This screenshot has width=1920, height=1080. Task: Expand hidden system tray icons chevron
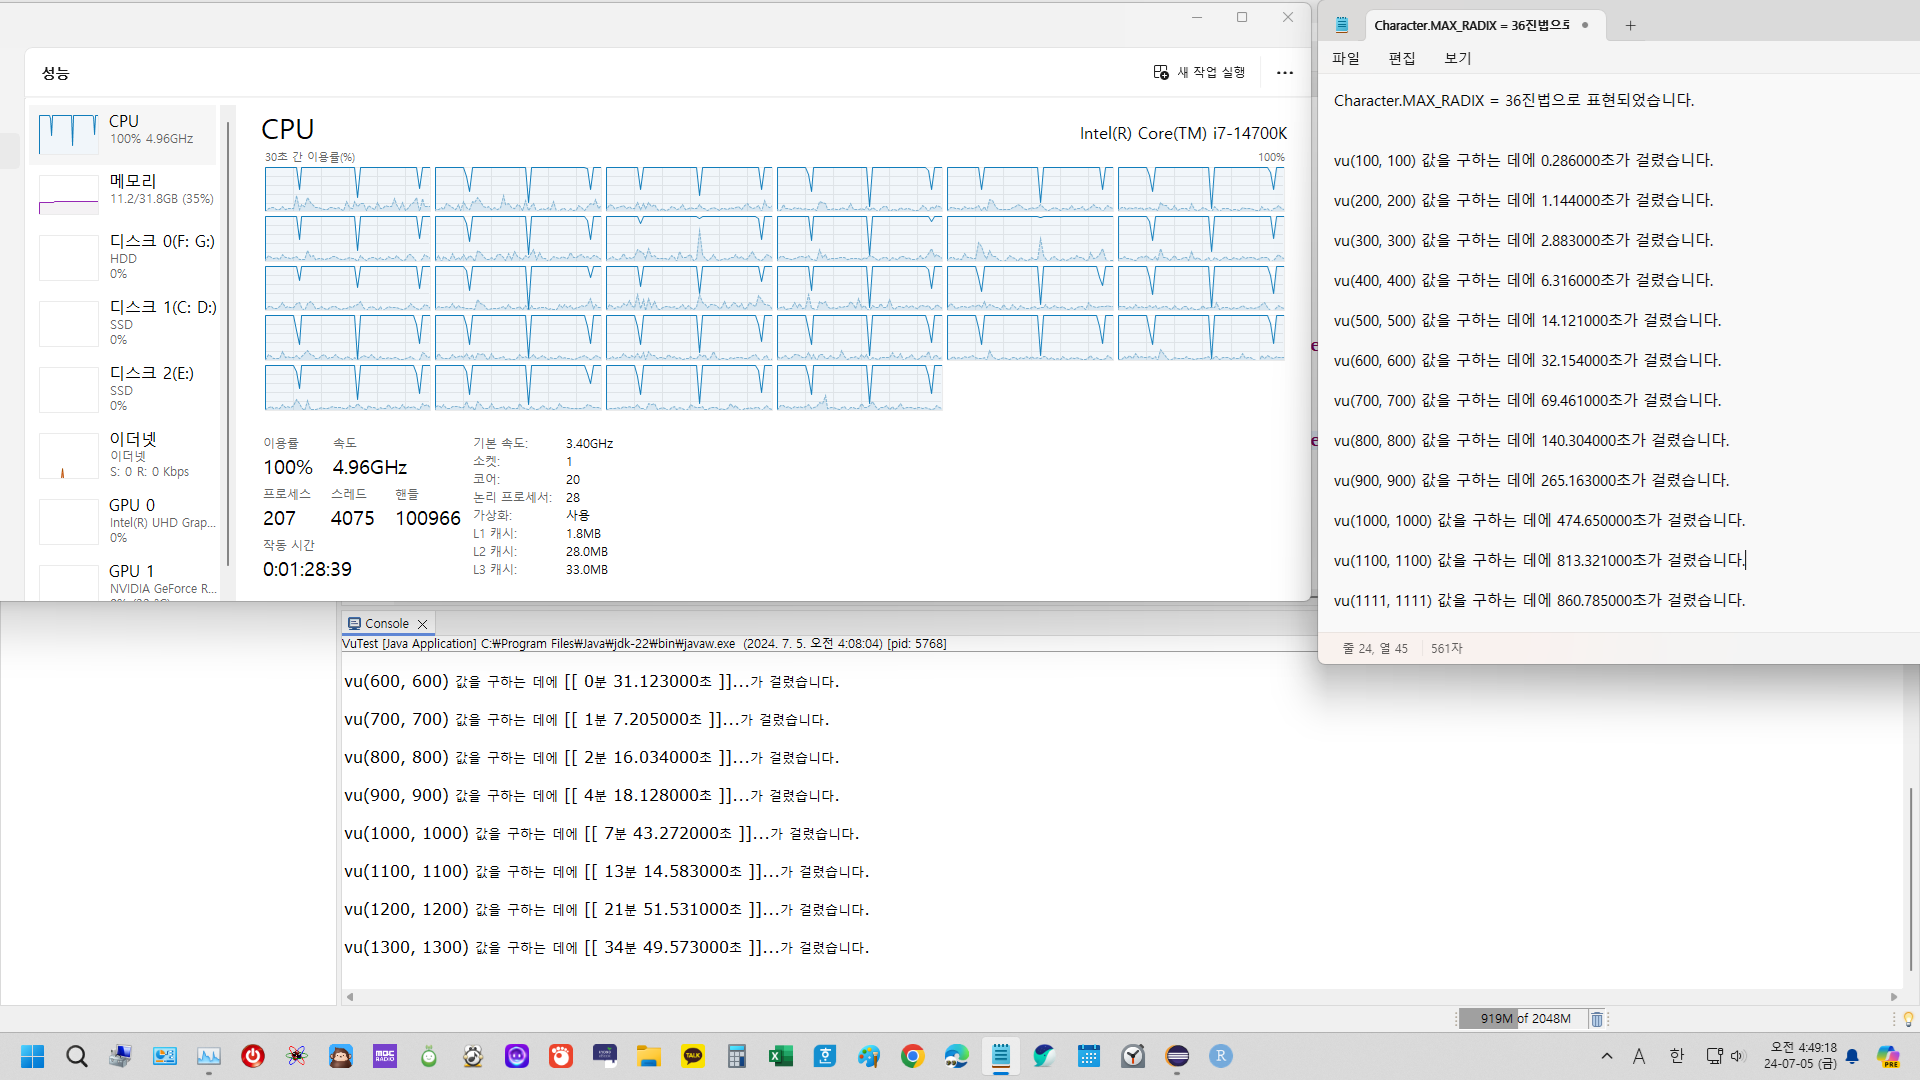pyautogui.click(x=1606, y=1056)
